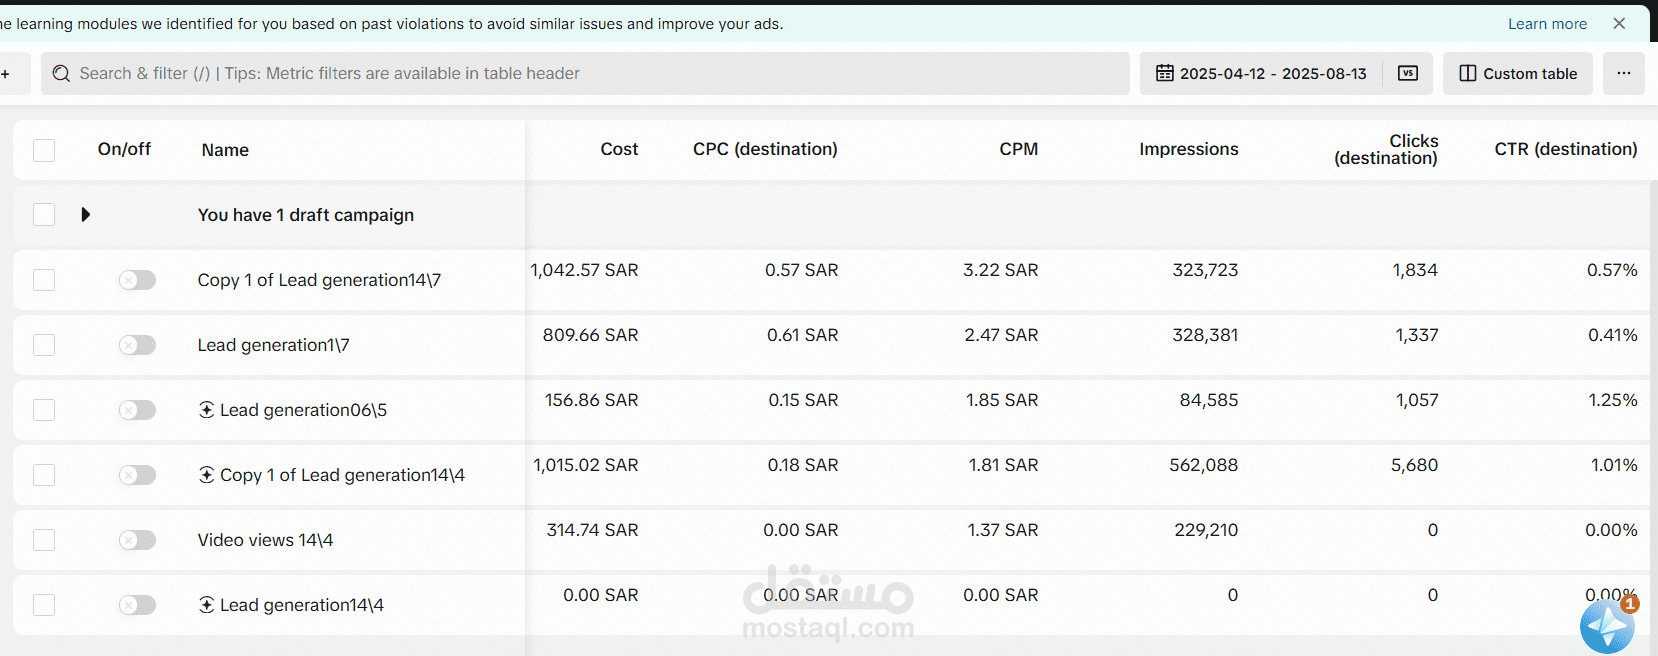Sort by the Cost column header
Image resolution: width=1658 pixels, height=656 pixels.
[619, 149]
